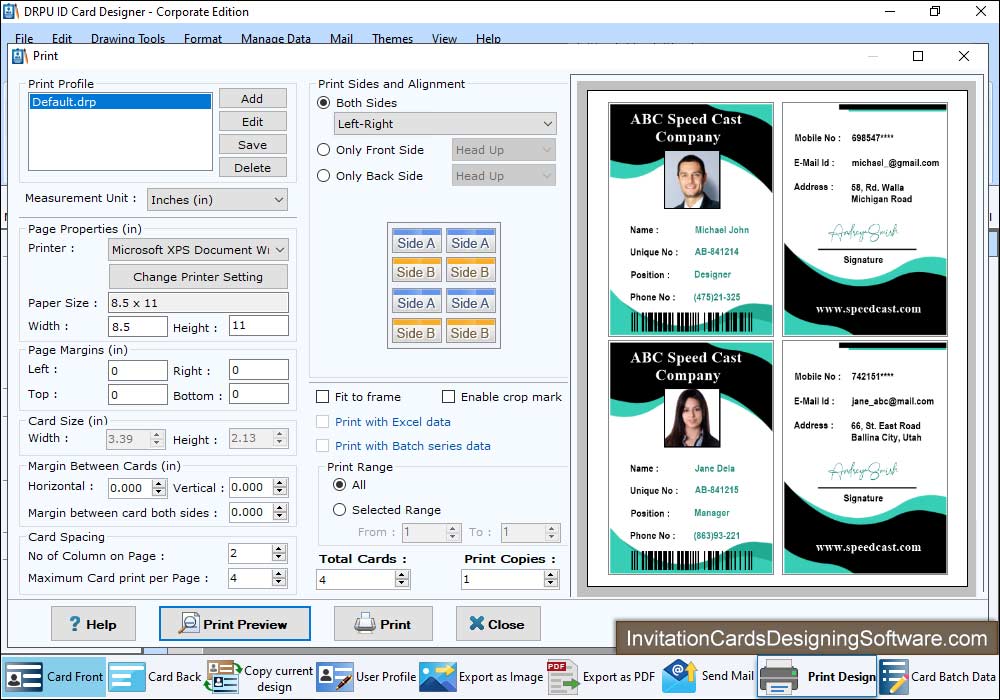Open the Mail menu
The image size is (1000, 700).
(341, 38)
